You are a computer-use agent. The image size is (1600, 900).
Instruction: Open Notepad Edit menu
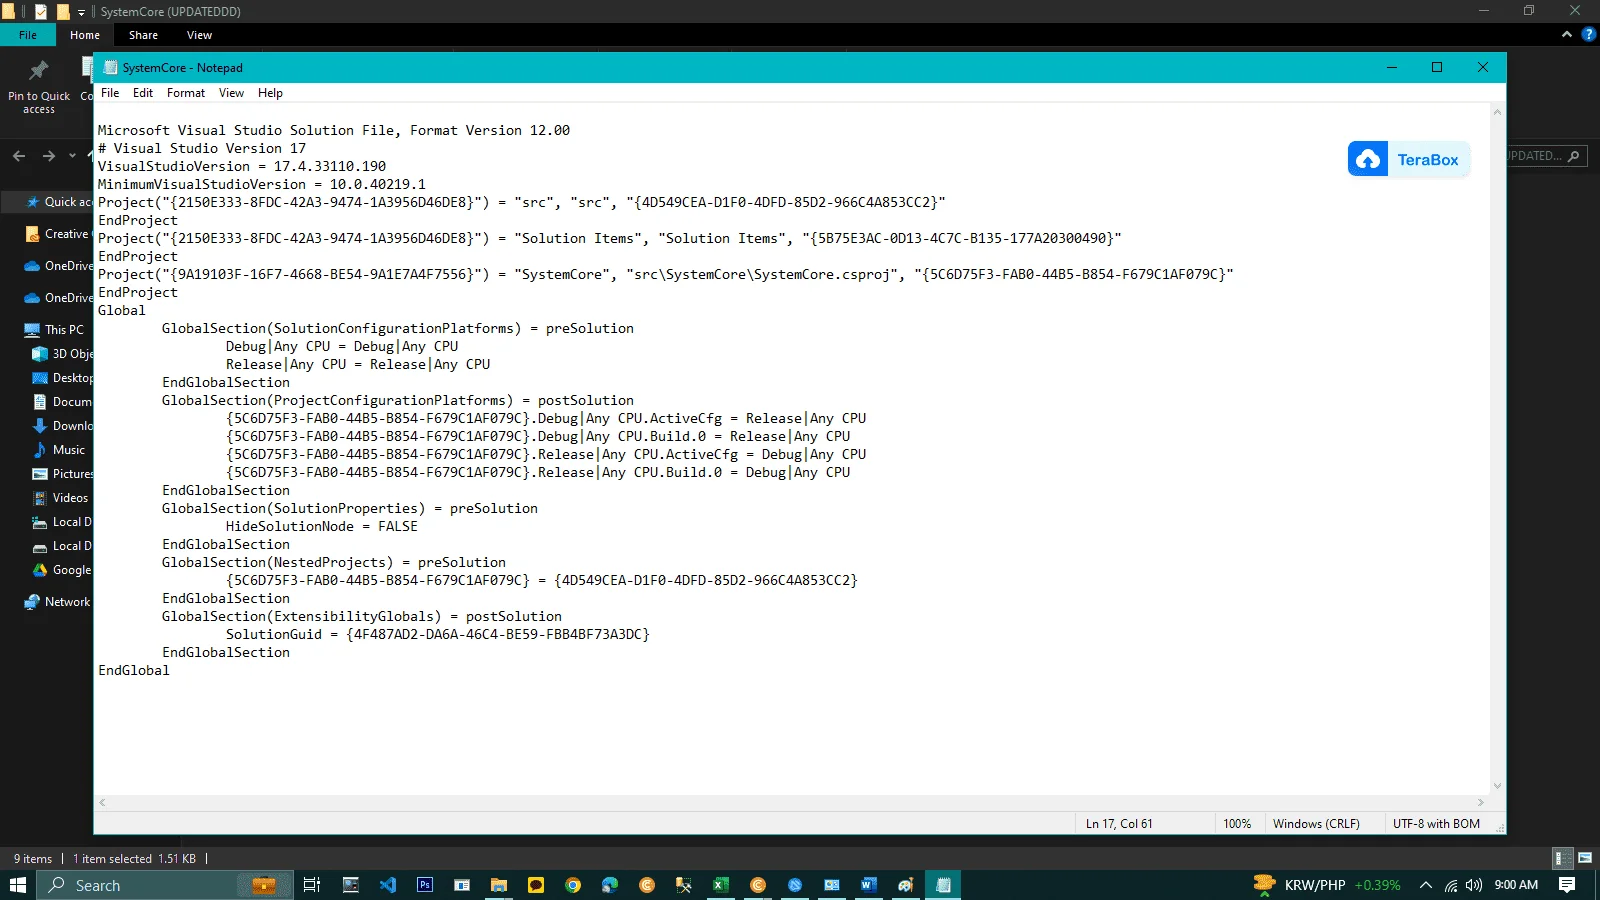[x=143, y=93]
